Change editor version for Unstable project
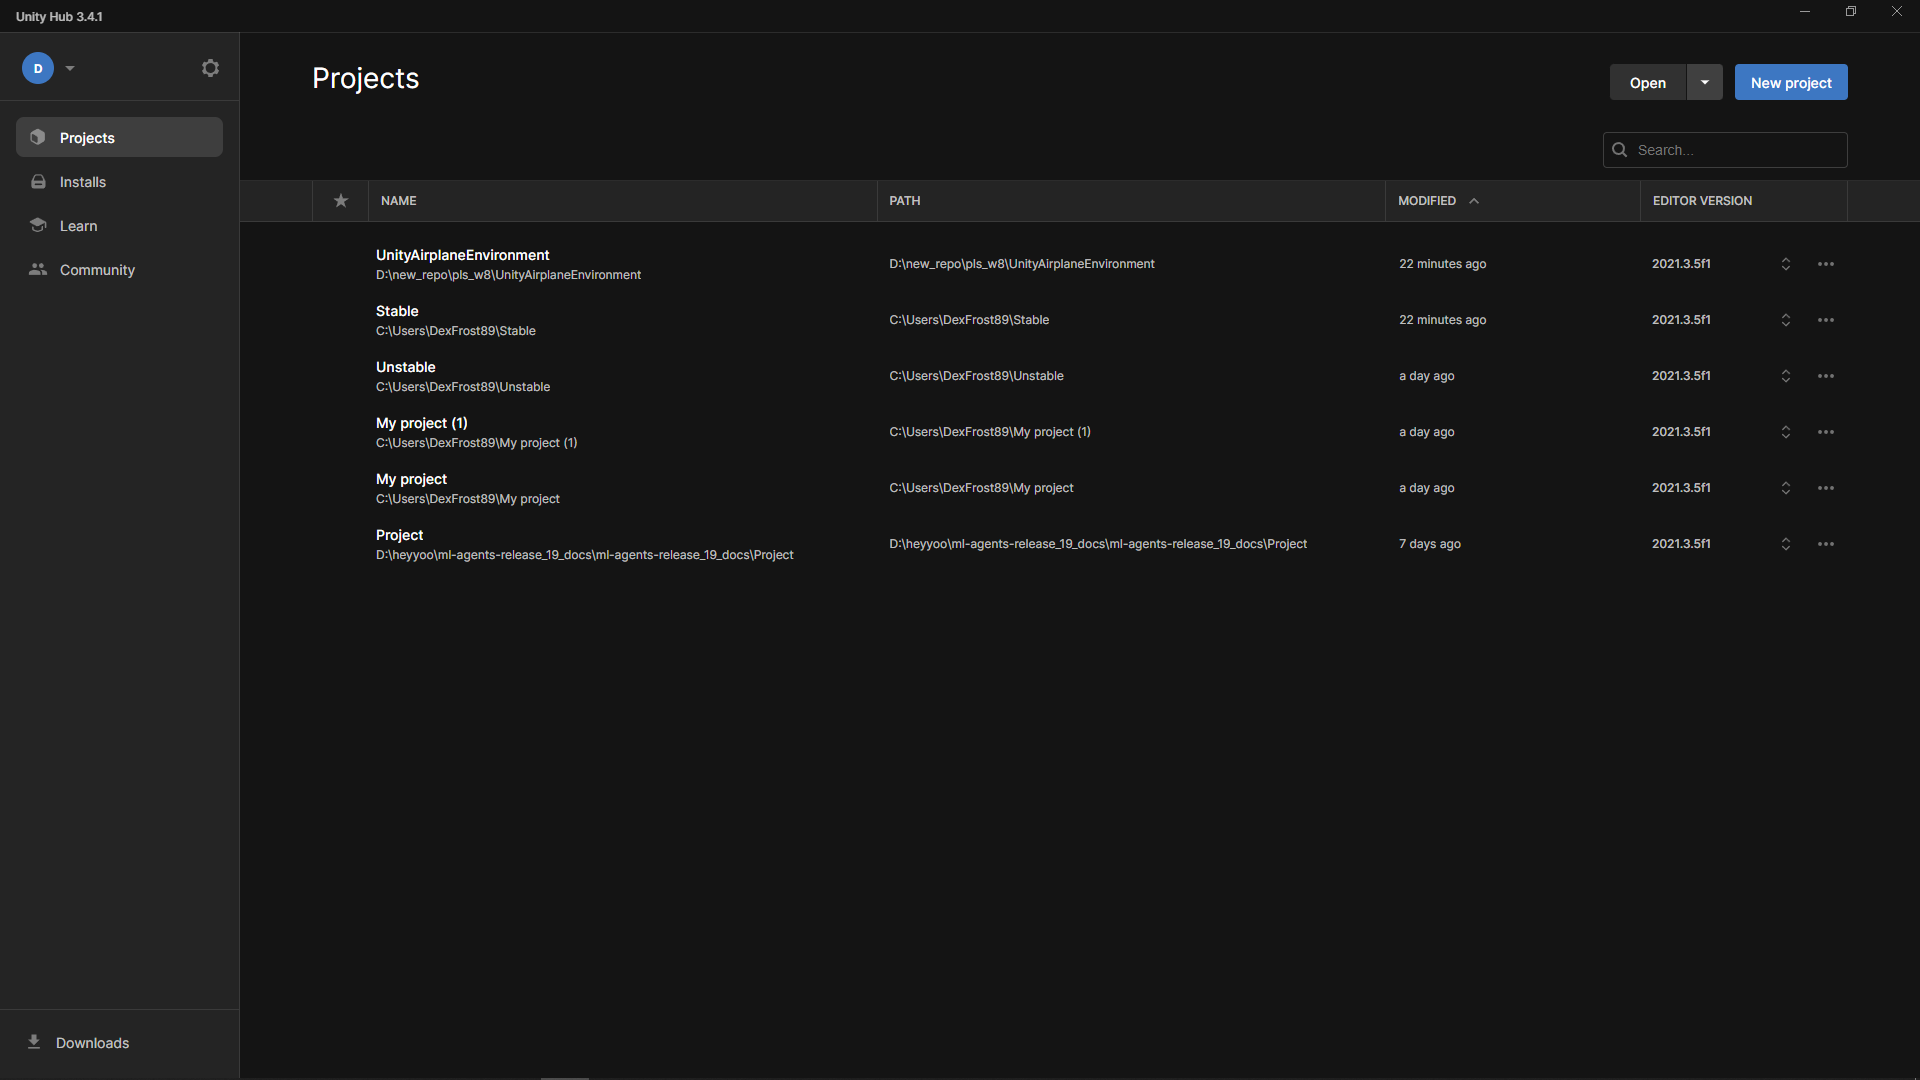The width and height of the screenshot is (1920, 1080). pyautogui.click(x=1786, y=376)
